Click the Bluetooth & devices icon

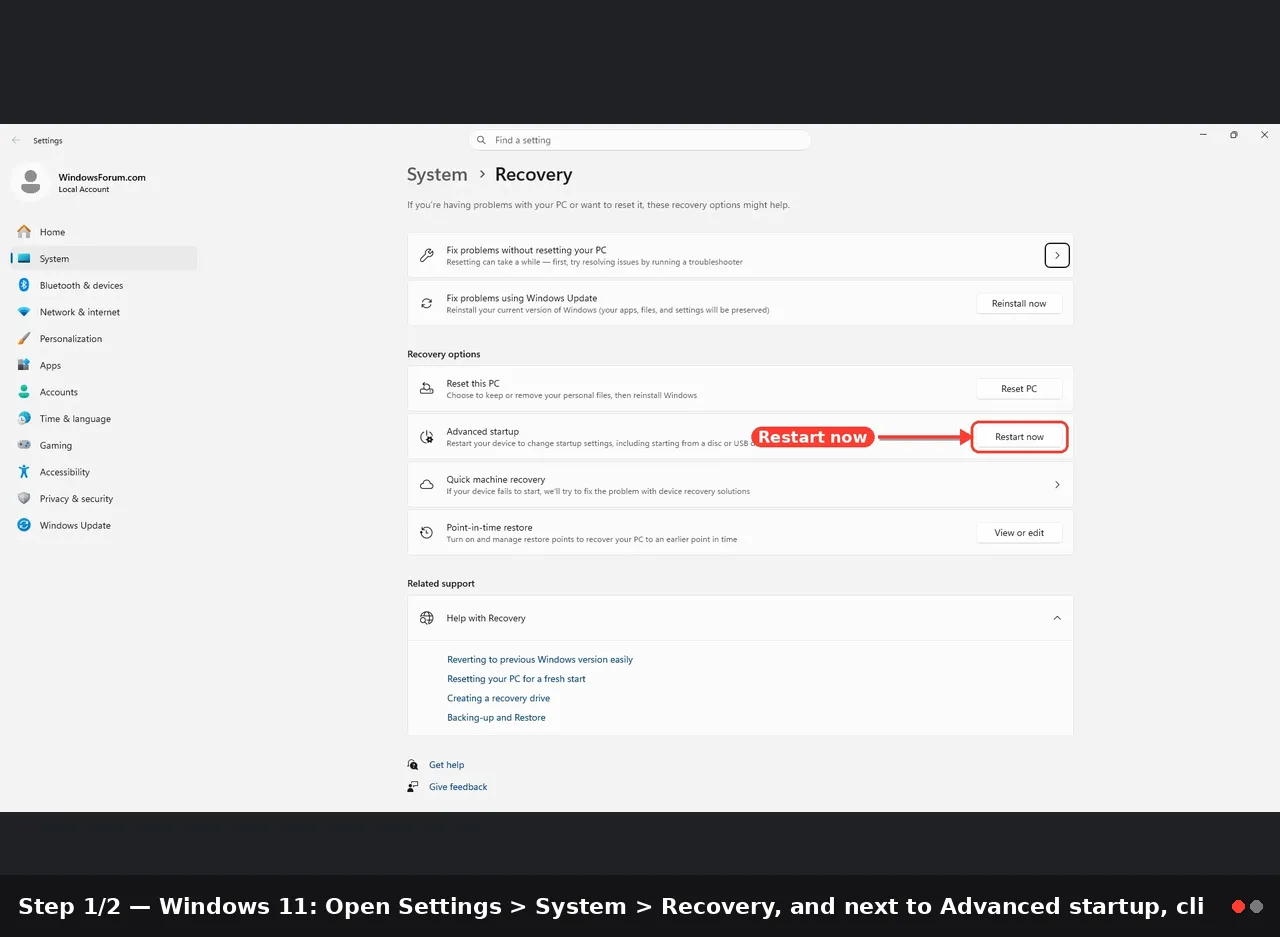pos(24,285)
